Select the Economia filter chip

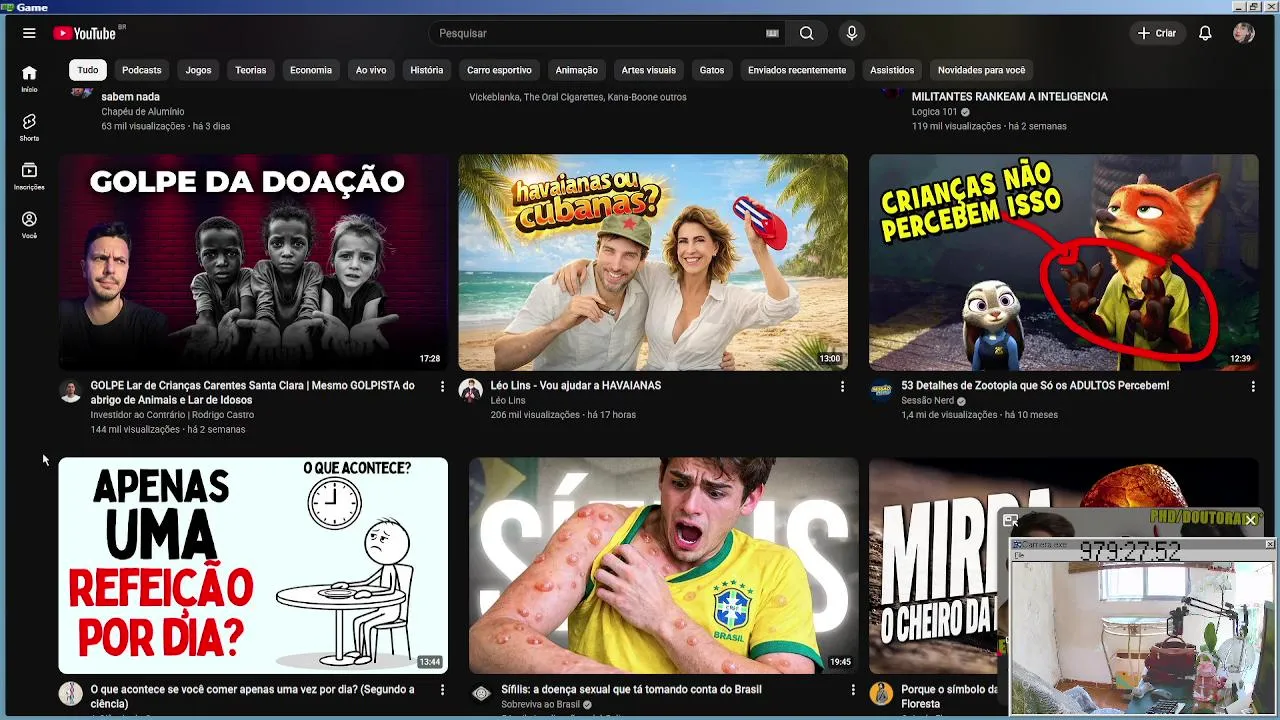(x=311, y=70)
